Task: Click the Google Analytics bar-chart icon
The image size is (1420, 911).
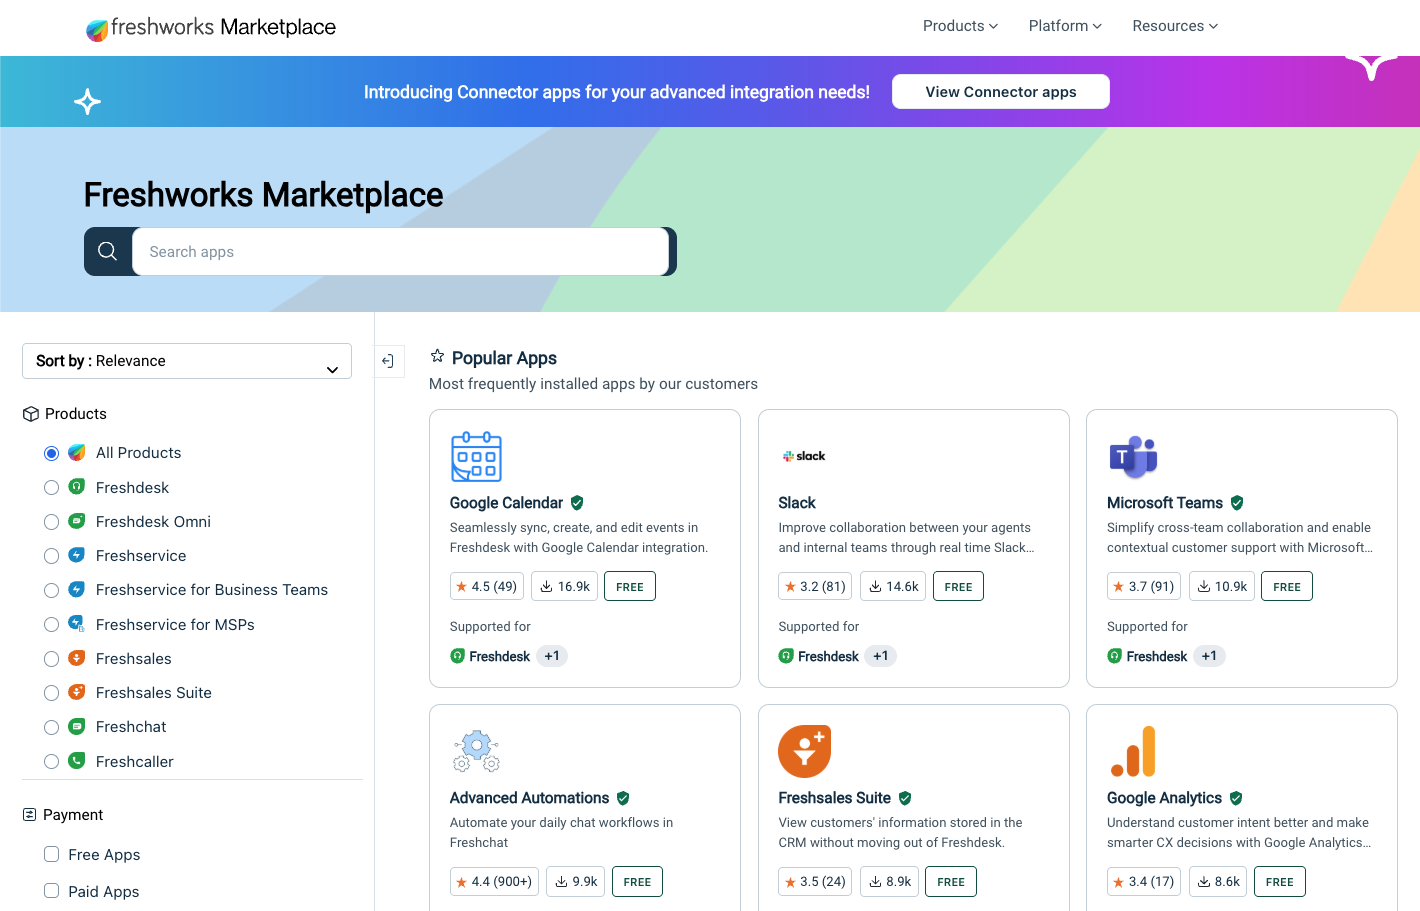Action: pos(1133,751)
